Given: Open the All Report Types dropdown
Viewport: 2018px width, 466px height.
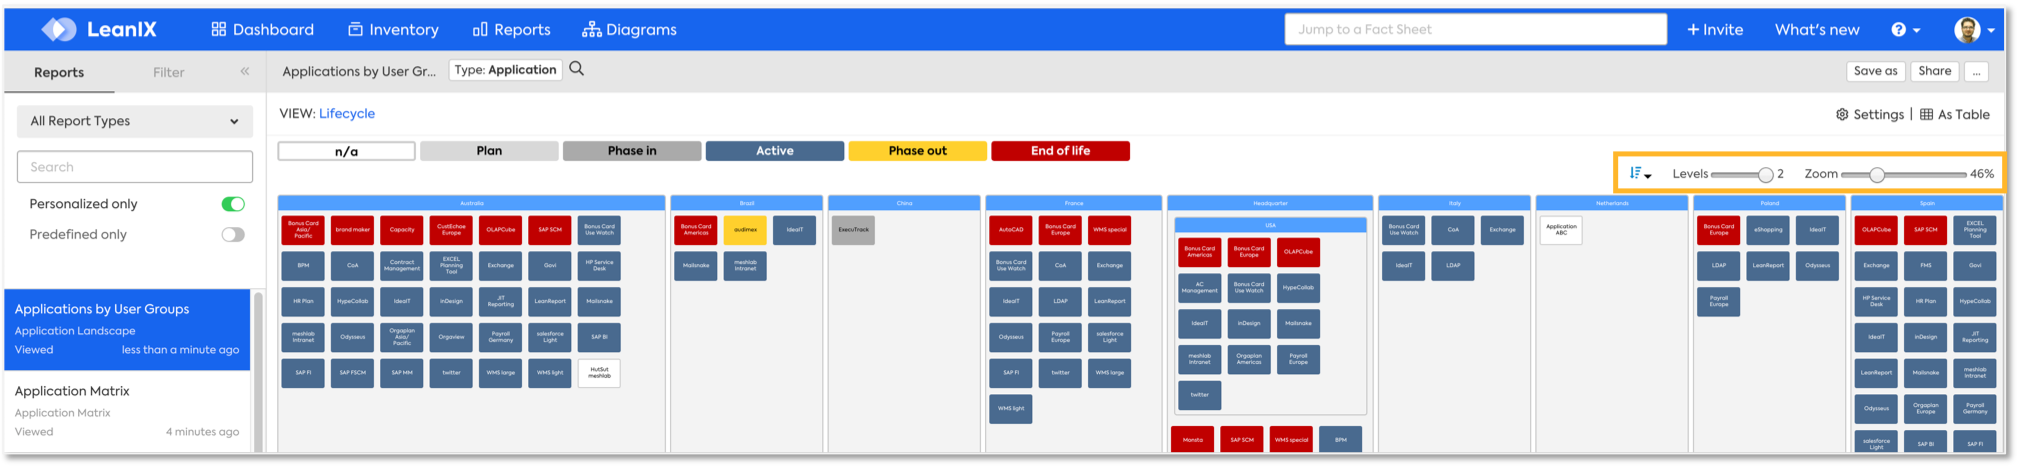Looking at the screenshot, I should (135, 121).
